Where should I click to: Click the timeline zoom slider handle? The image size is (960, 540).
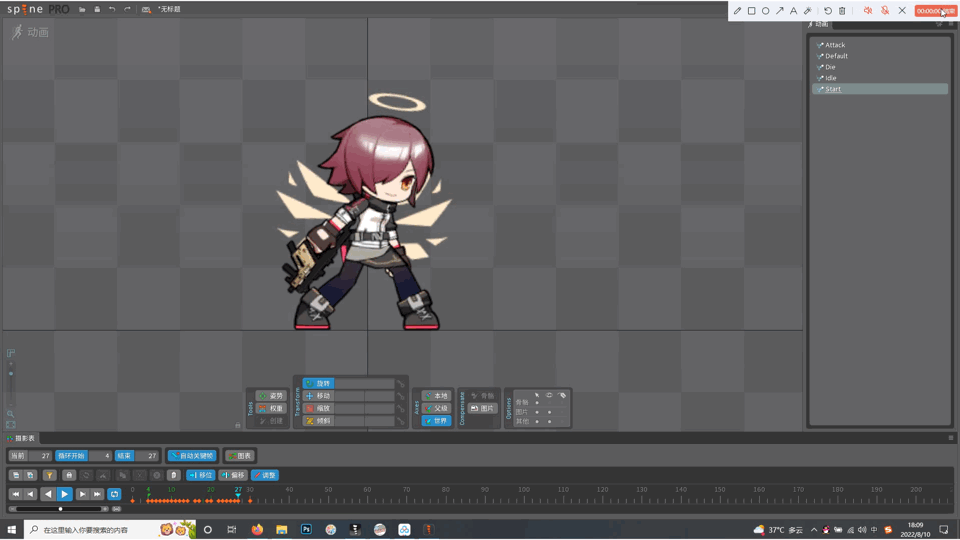61,509
